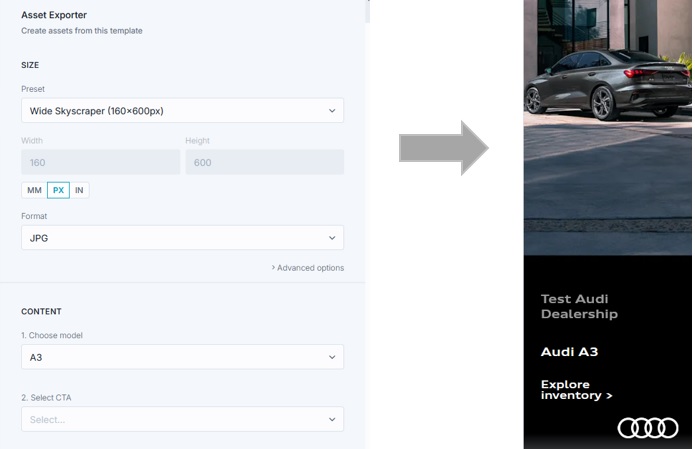The image size is (695, 449).
Task: Select PX as the unit
Action: click(x=58, y=190)
